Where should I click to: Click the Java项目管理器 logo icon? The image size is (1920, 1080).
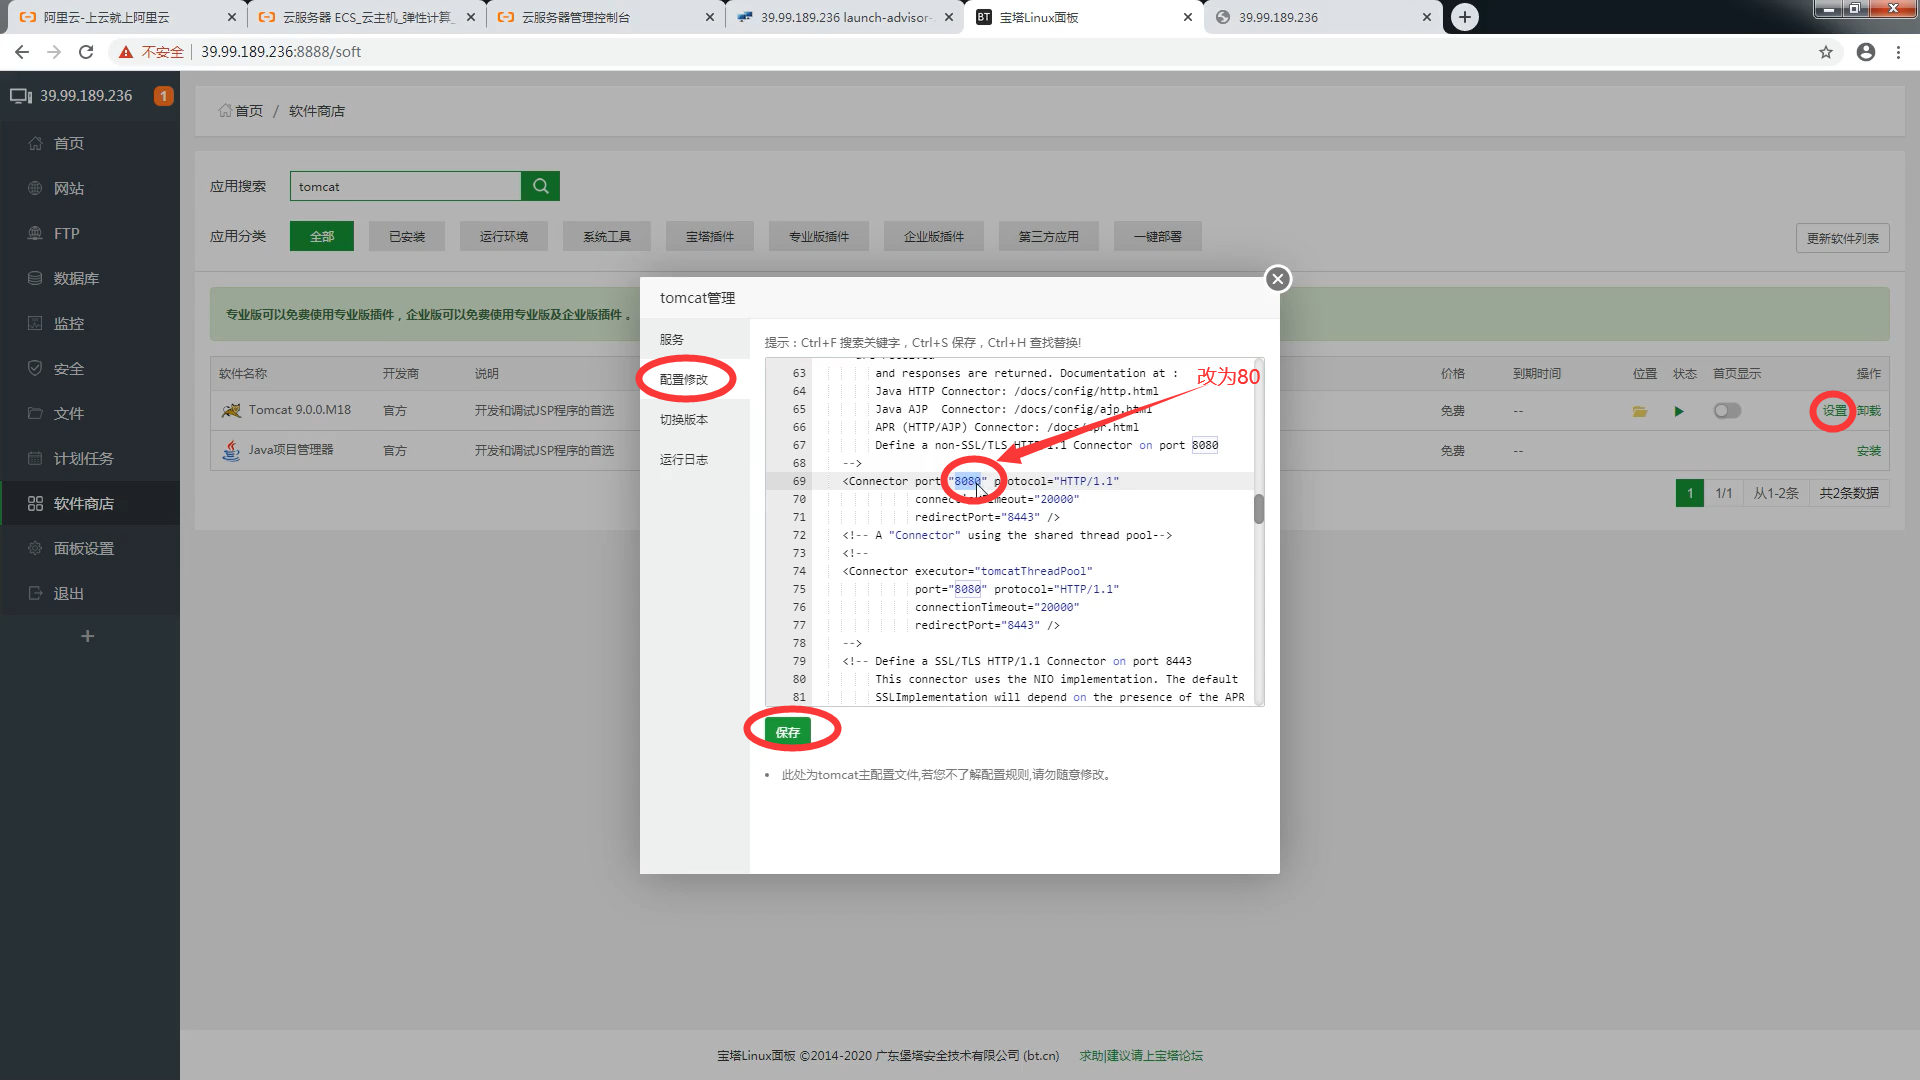point(231,450)
